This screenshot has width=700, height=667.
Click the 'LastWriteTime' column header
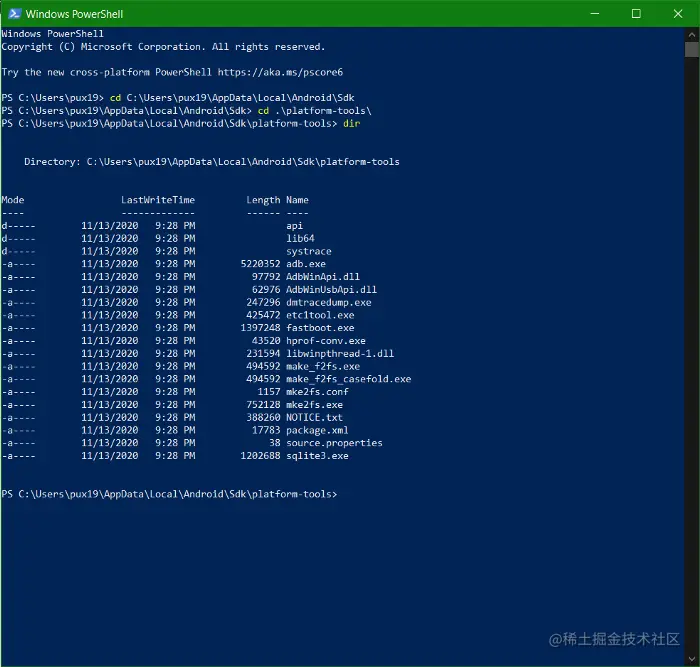[x=158, y=200]
